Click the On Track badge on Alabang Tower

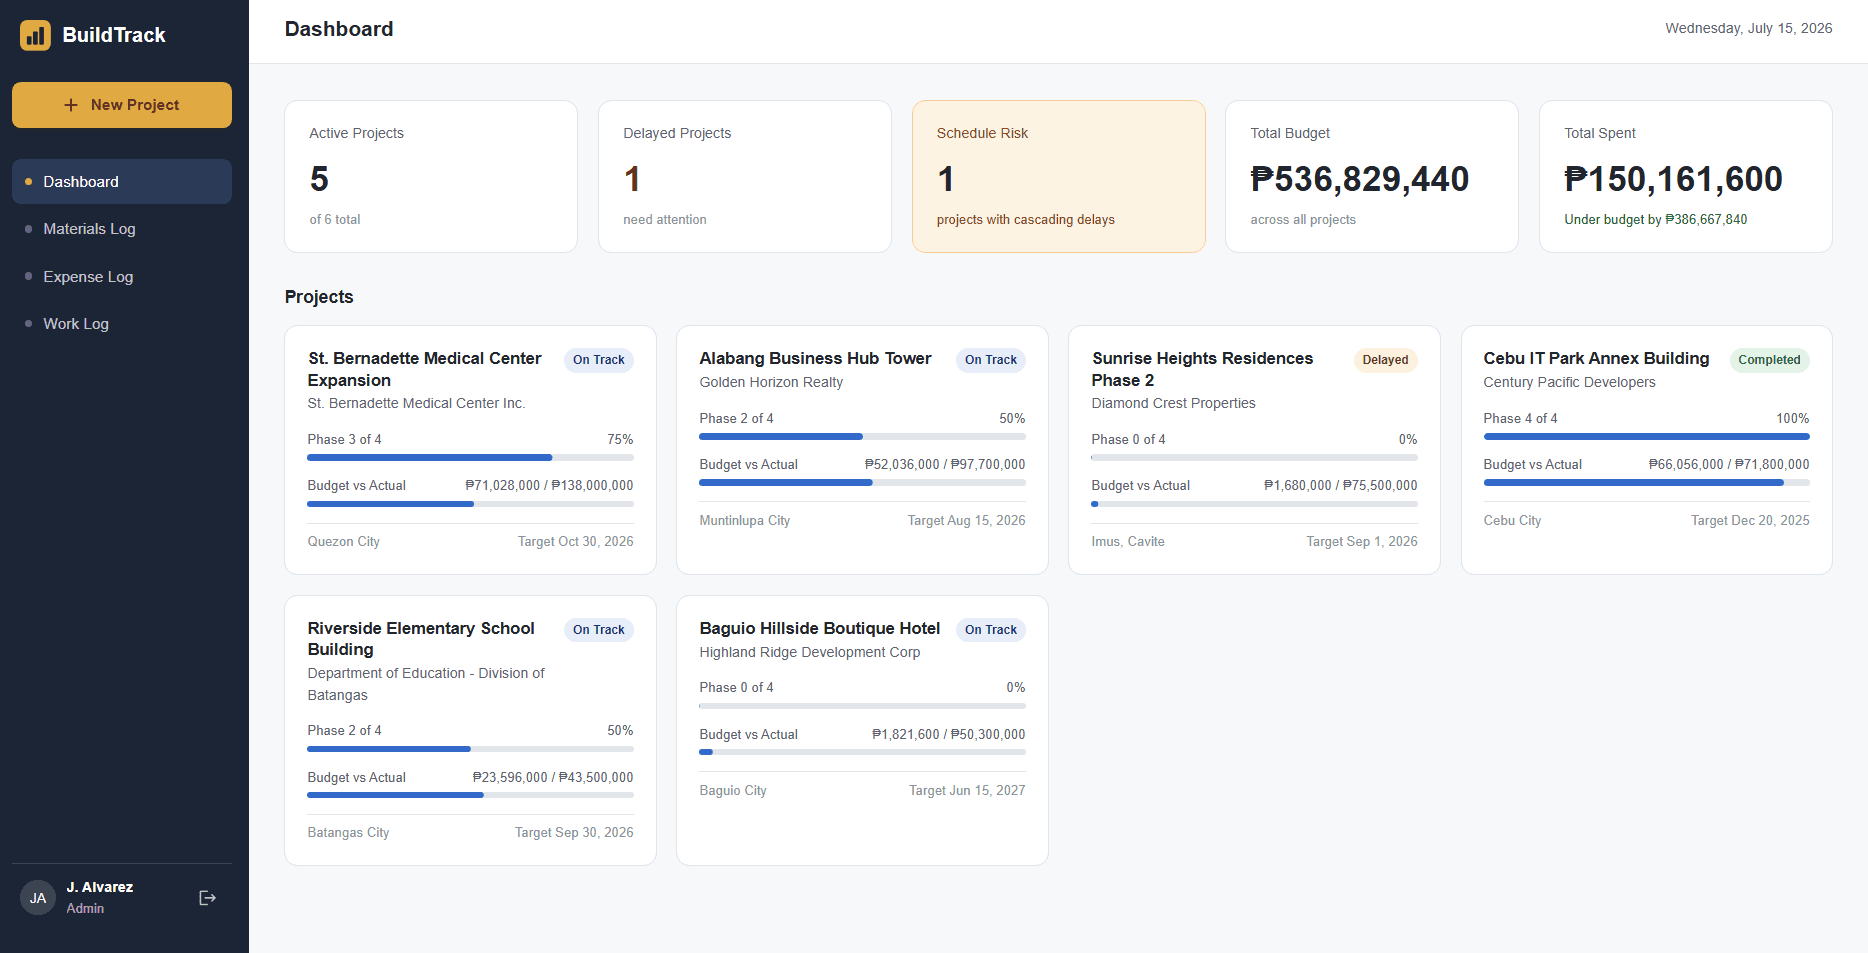(991, 360)
